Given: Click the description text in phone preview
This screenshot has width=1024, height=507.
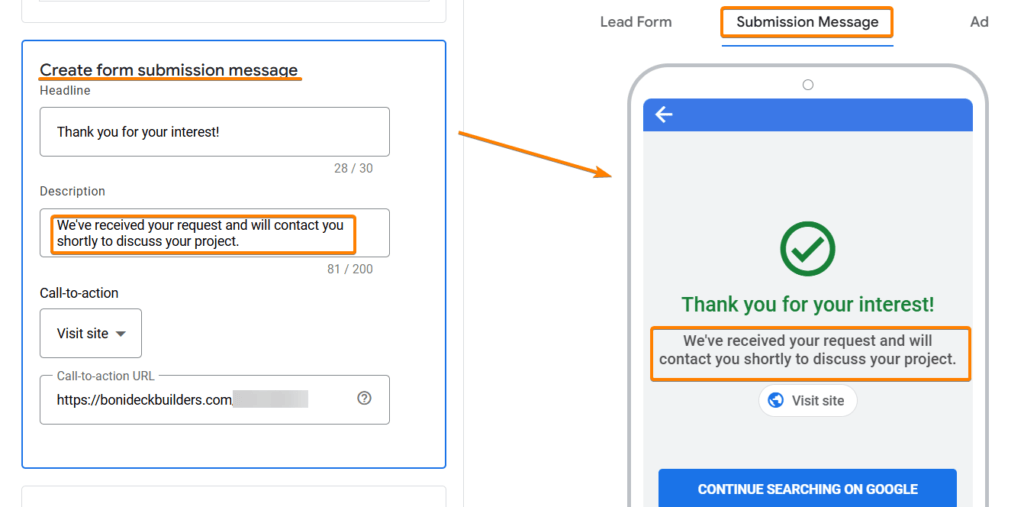Looking at the screenshot, I should point(808,350).
